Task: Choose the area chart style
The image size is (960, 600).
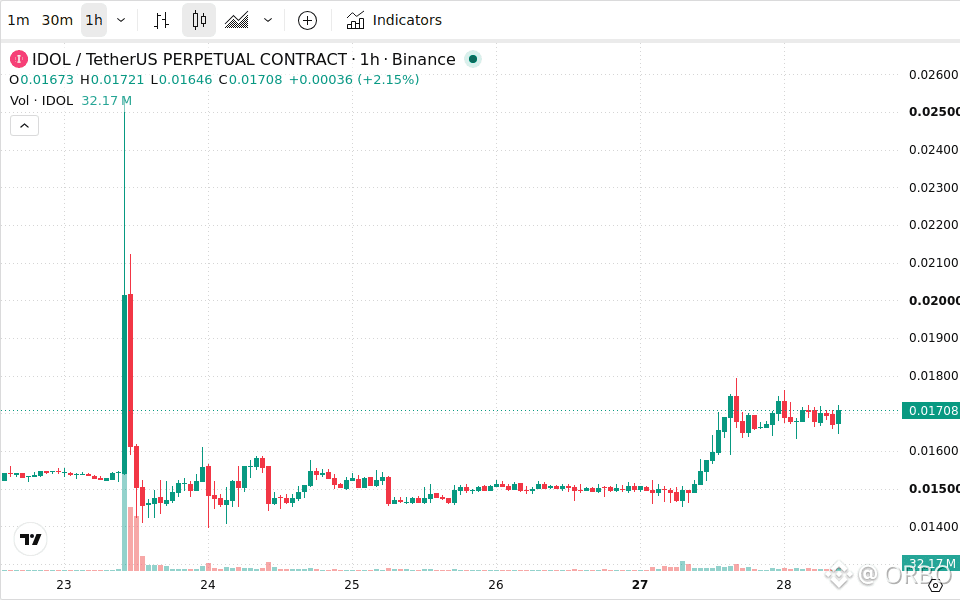Action: point(236,20)
